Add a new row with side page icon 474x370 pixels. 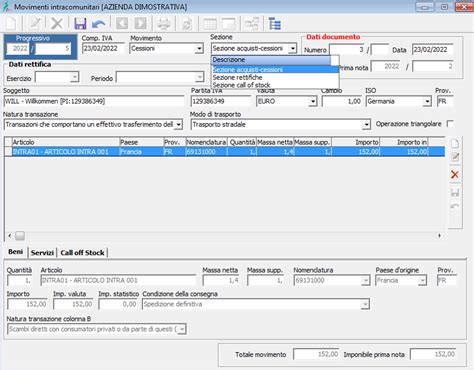(x=455, y=144)
